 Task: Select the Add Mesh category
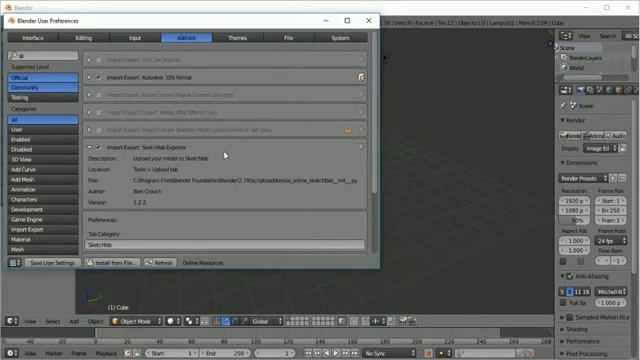pyautogui.click(x=43, y=180)
